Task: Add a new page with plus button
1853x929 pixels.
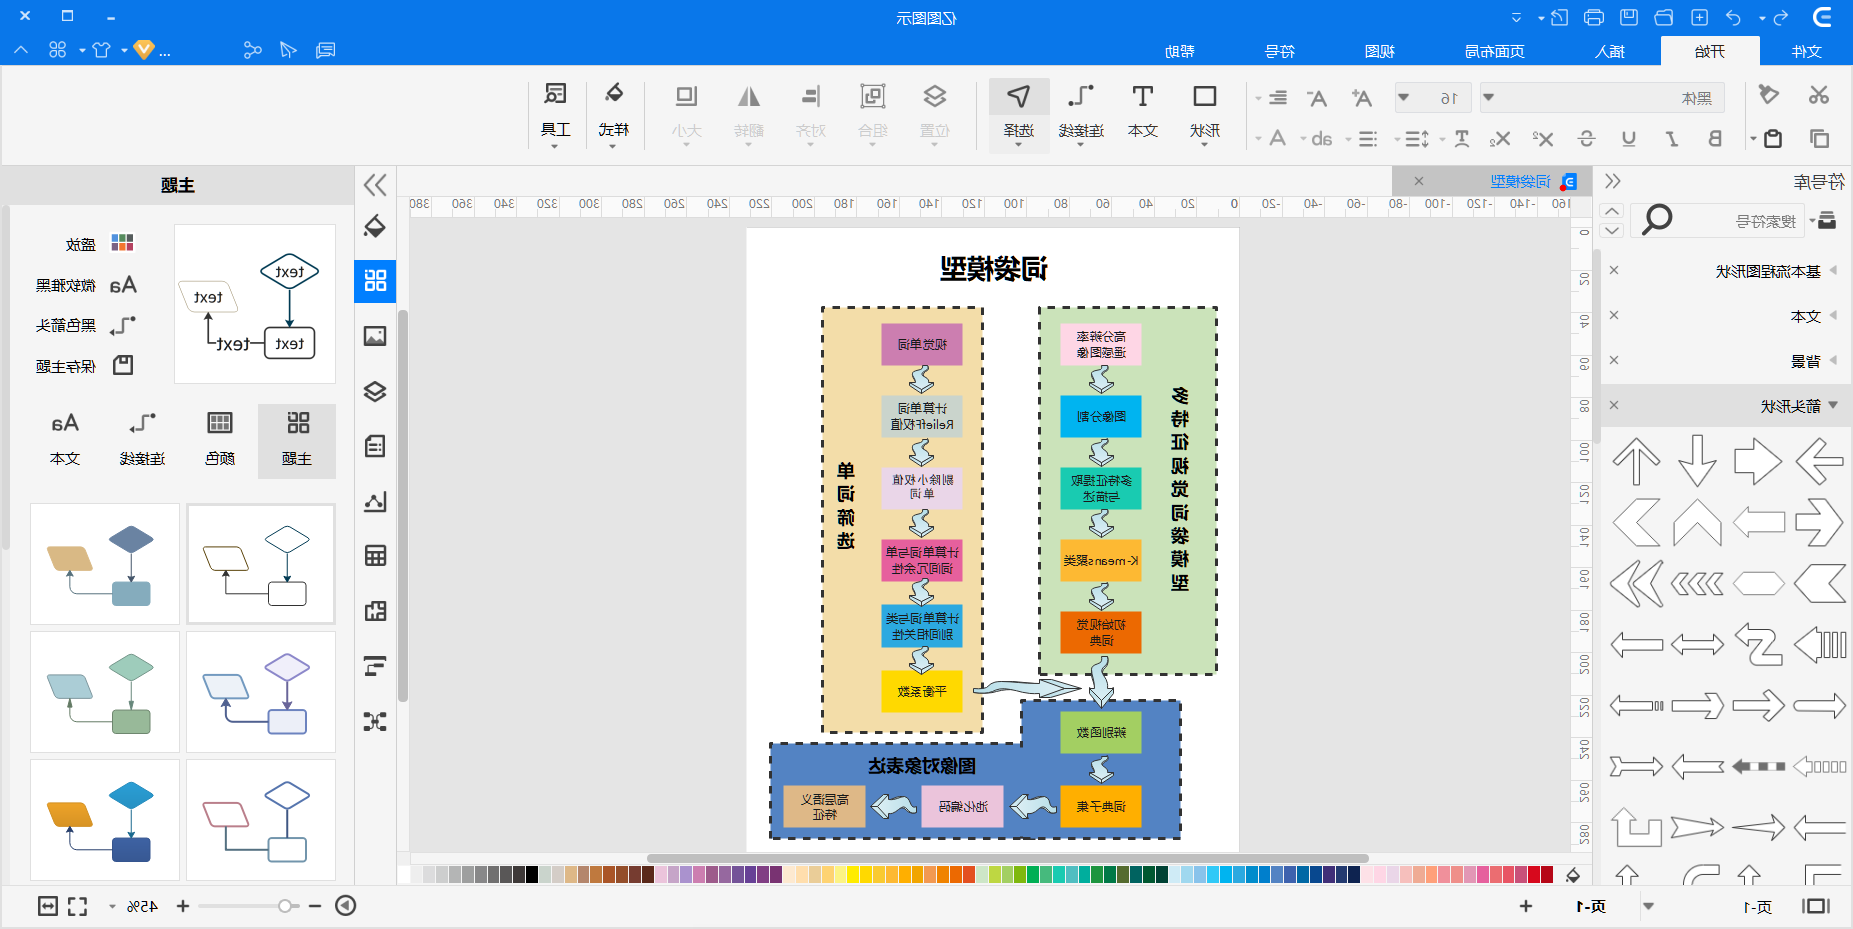Action: click(1526, 906)
